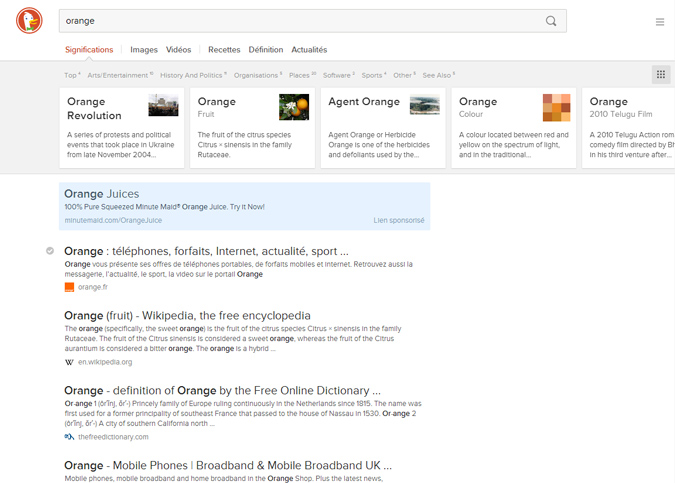Filter by Arts/Entertainment category

click(118, 75)
